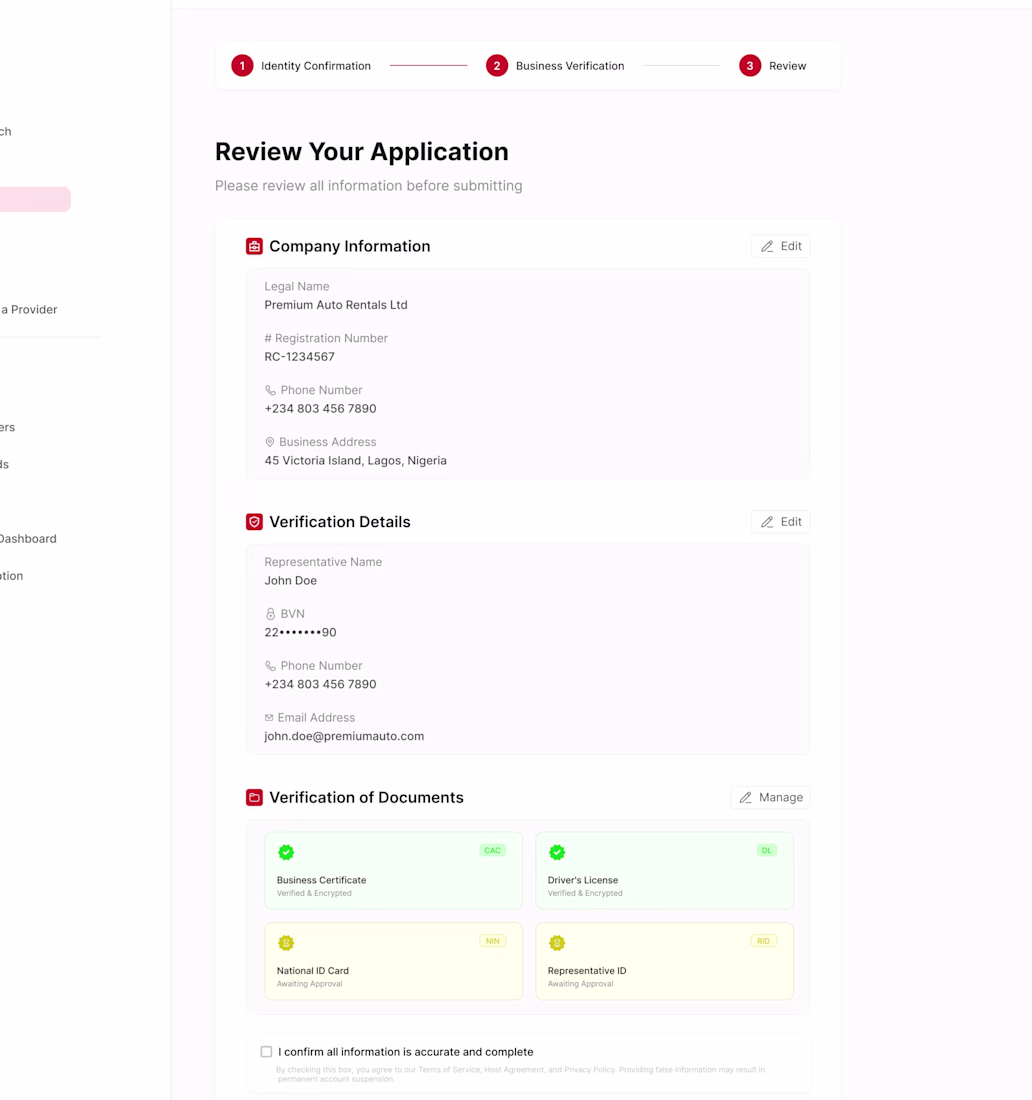Click step 2 Business Verification circle
This screenshot has width=1032, height=1100.
click(497, 66)
